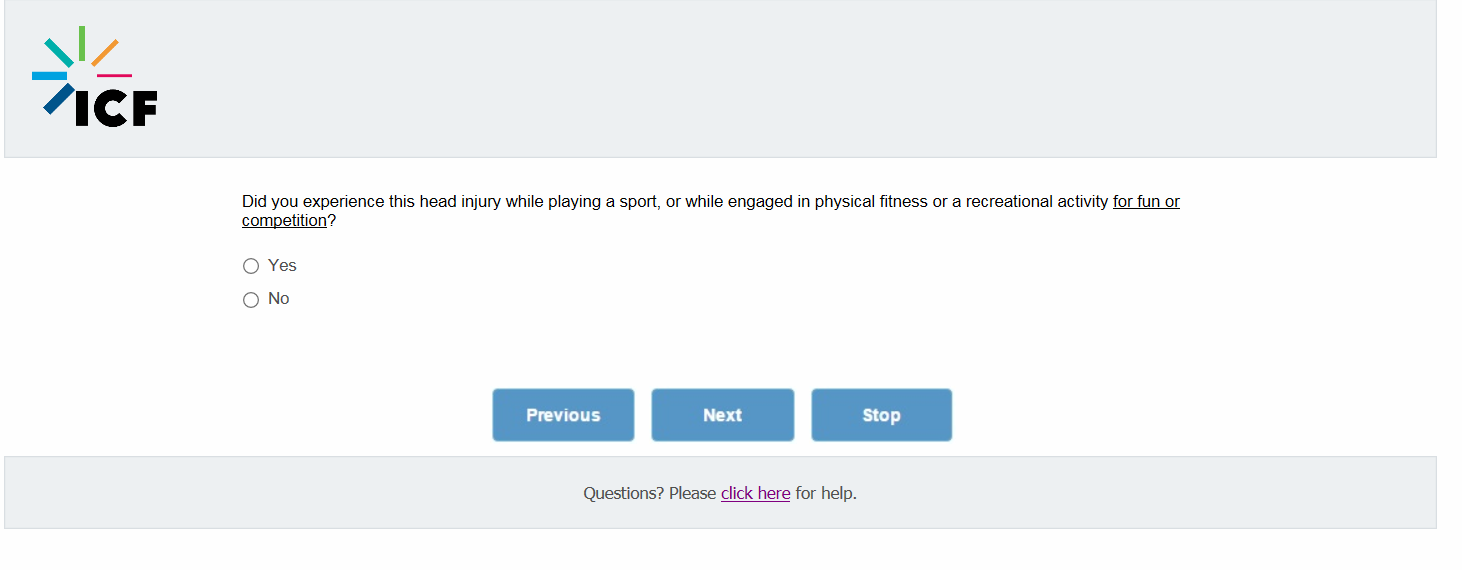This screenshot has height=570, width=1462.
Task: Click the green ray of the ICF logo
Action: [81, 42]
